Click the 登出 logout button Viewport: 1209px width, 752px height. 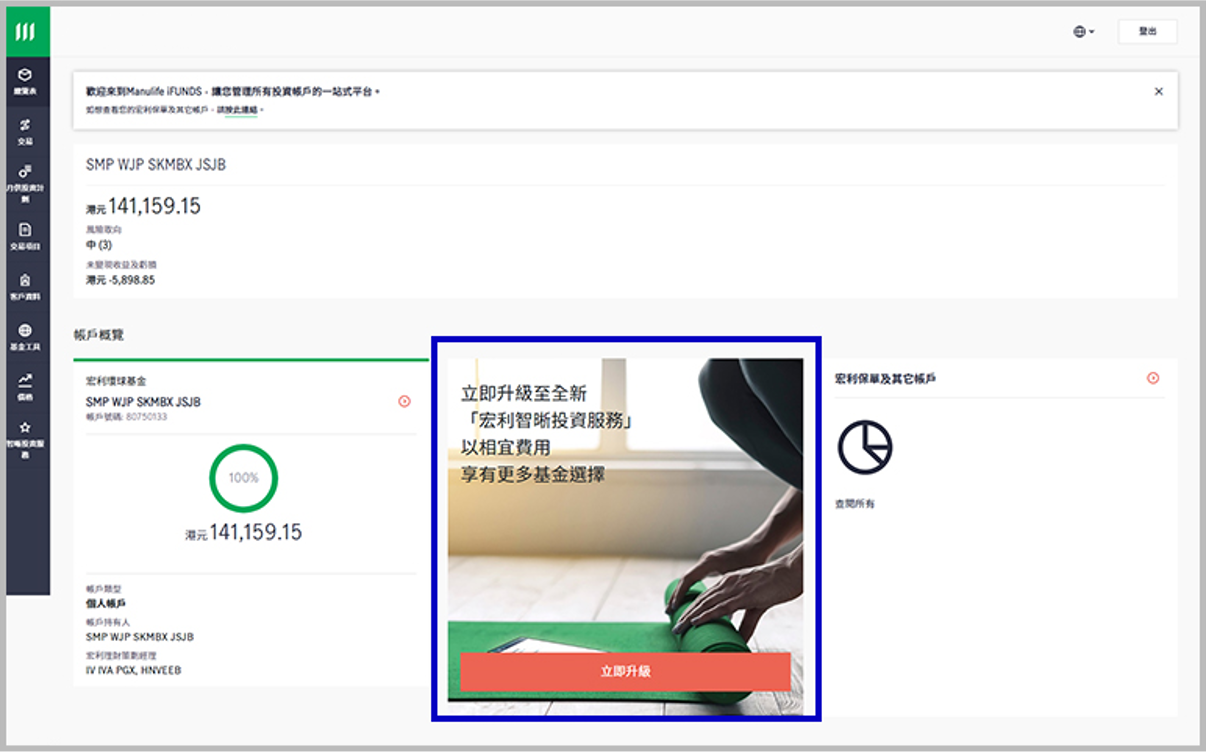click(1147, 32)
